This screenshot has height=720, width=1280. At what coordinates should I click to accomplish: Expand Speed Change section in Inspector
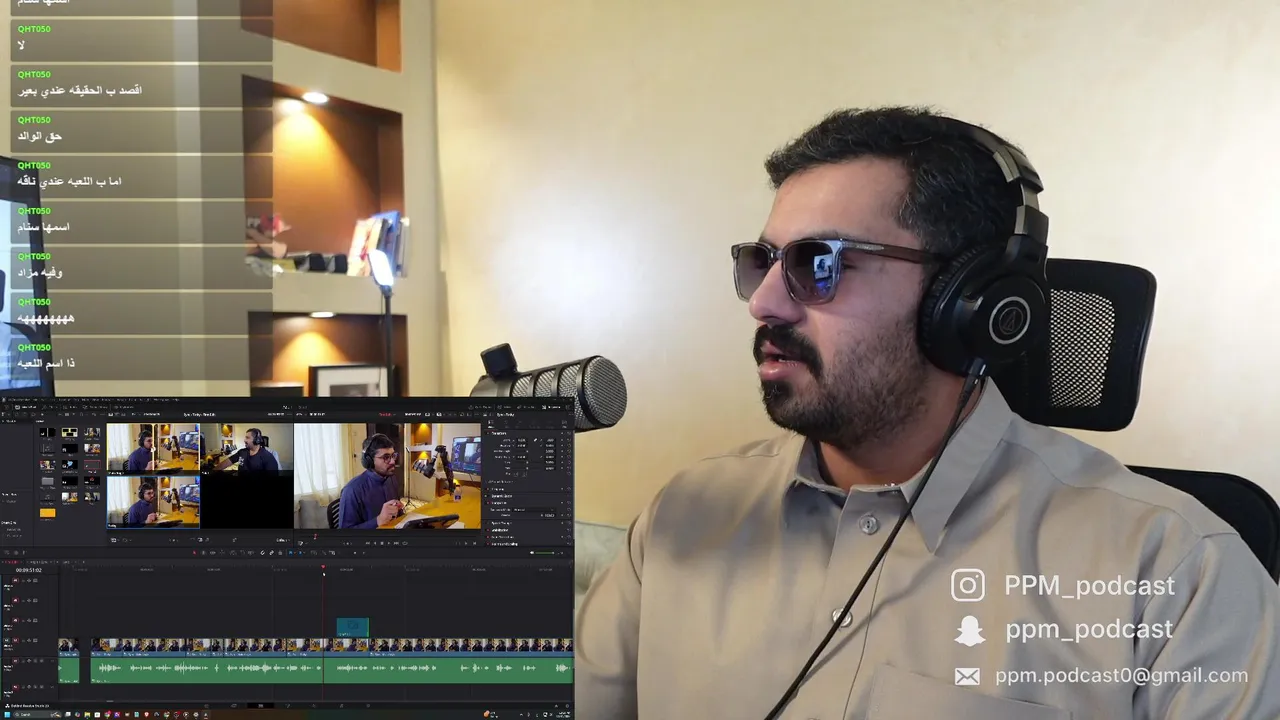coord(502,523)
